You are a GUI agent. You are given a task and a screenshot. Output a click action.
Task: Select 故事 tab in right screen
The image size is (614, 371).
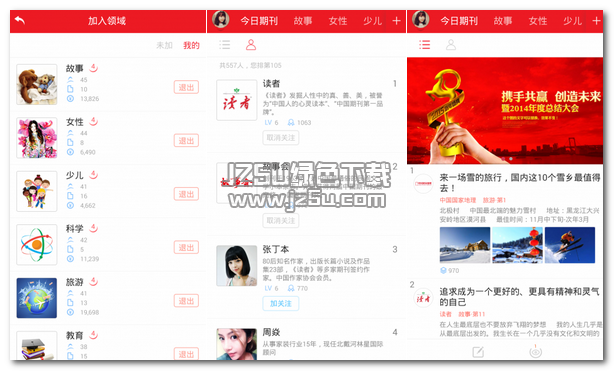(503, 21)
